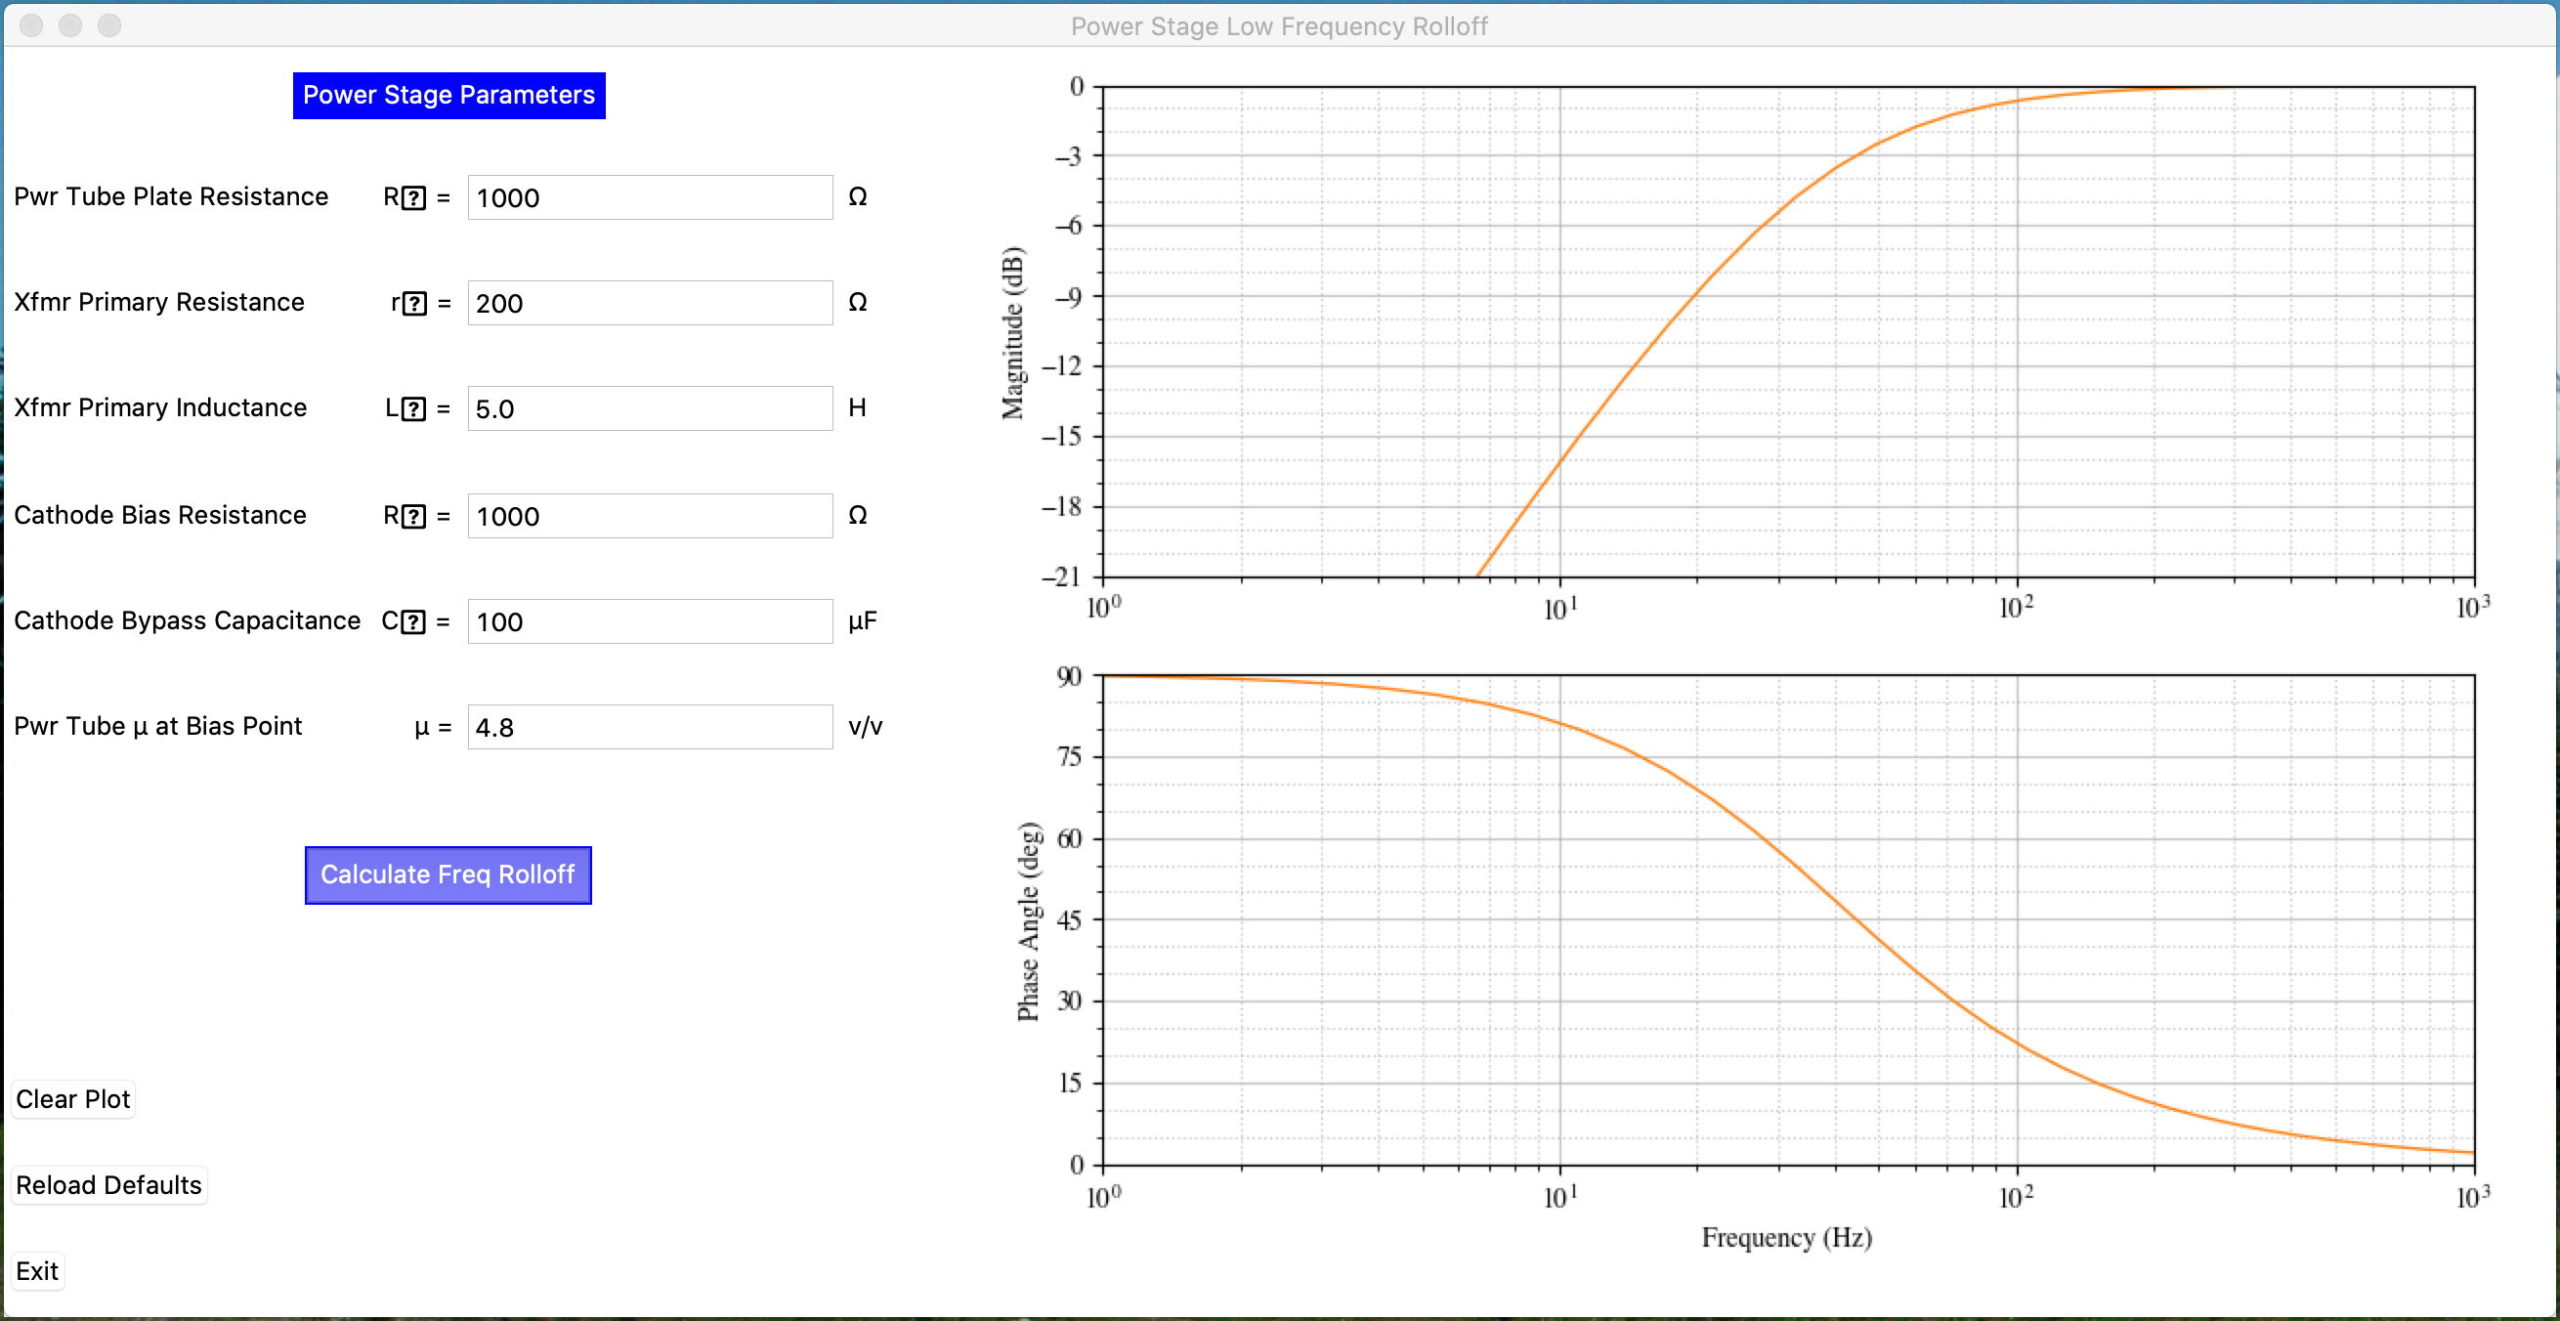Click the Calculate Freq Rolloff button

pyautogui.click(x=448, y=875)
